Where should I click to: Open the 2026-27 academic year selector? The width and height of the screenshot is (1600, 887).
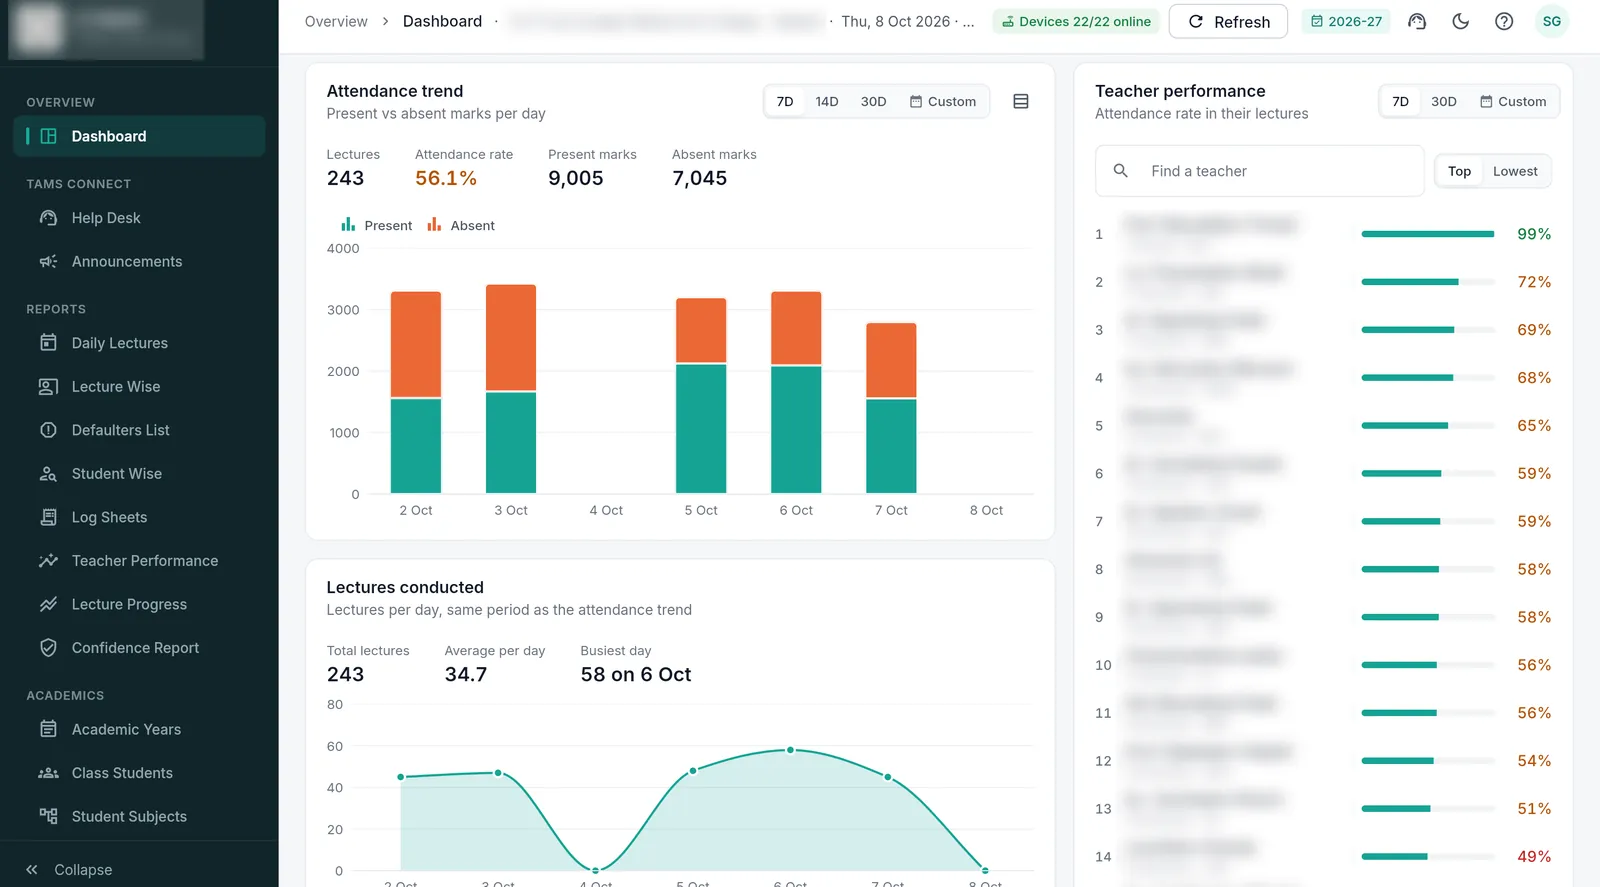point(1346,21)
